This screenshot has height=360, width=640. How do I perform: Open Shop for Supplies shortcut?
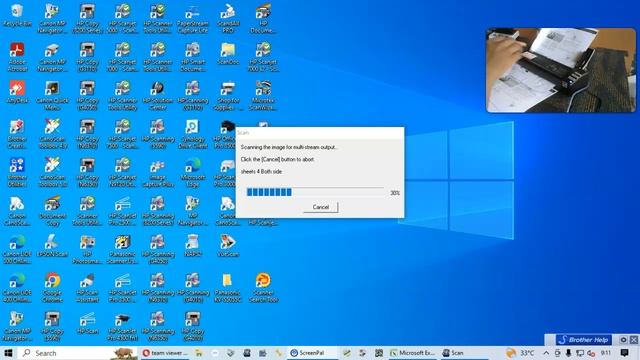(228, 95)
